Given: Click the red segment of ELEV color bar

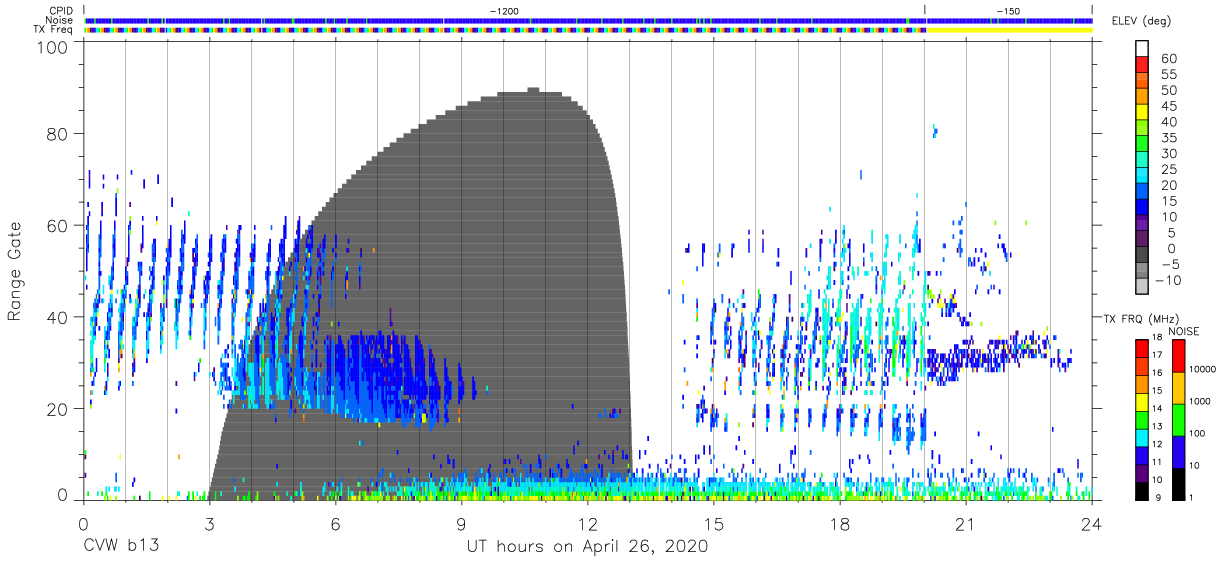Looking at the screenshot, I should (1142, 66).
